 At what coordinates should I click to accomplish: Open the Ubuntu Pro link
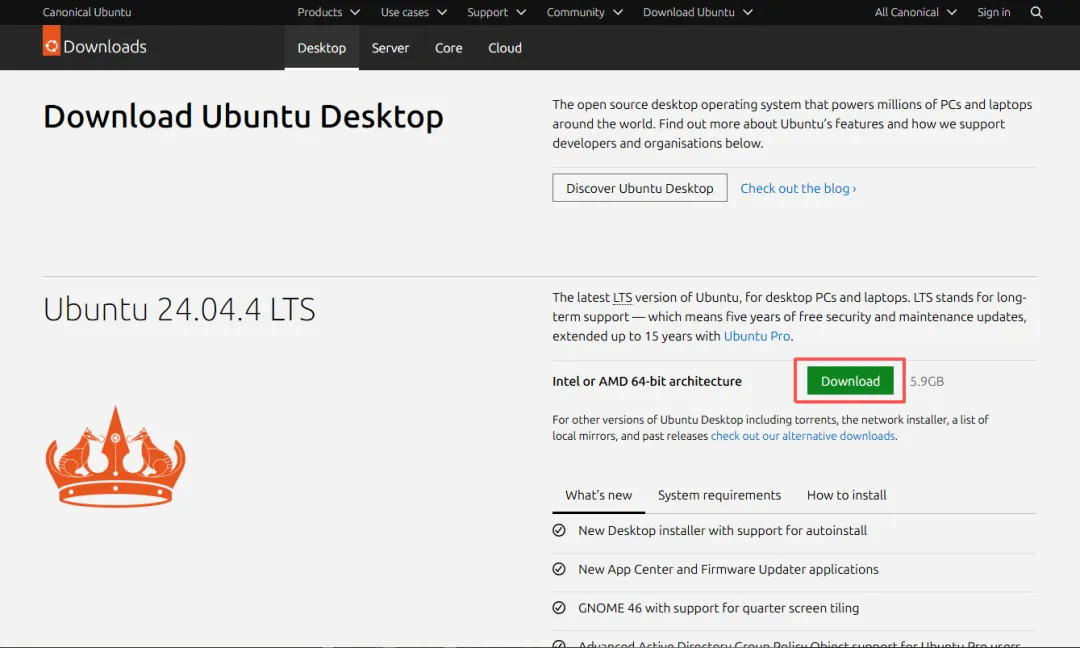[756, 336]
